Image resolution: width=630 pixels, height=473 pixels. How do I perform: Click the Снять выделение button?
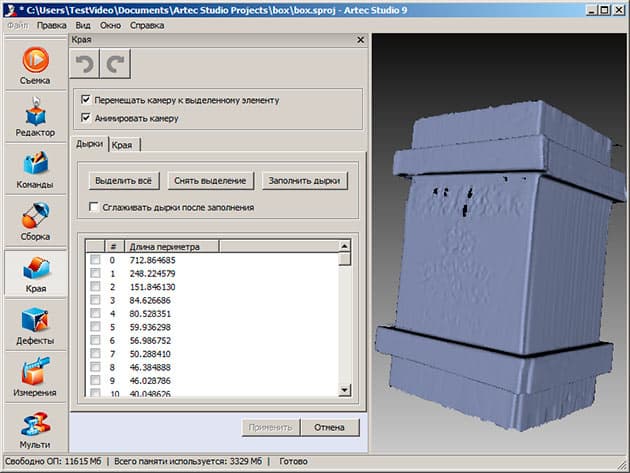pyautogui.click(x=210, y=181)
